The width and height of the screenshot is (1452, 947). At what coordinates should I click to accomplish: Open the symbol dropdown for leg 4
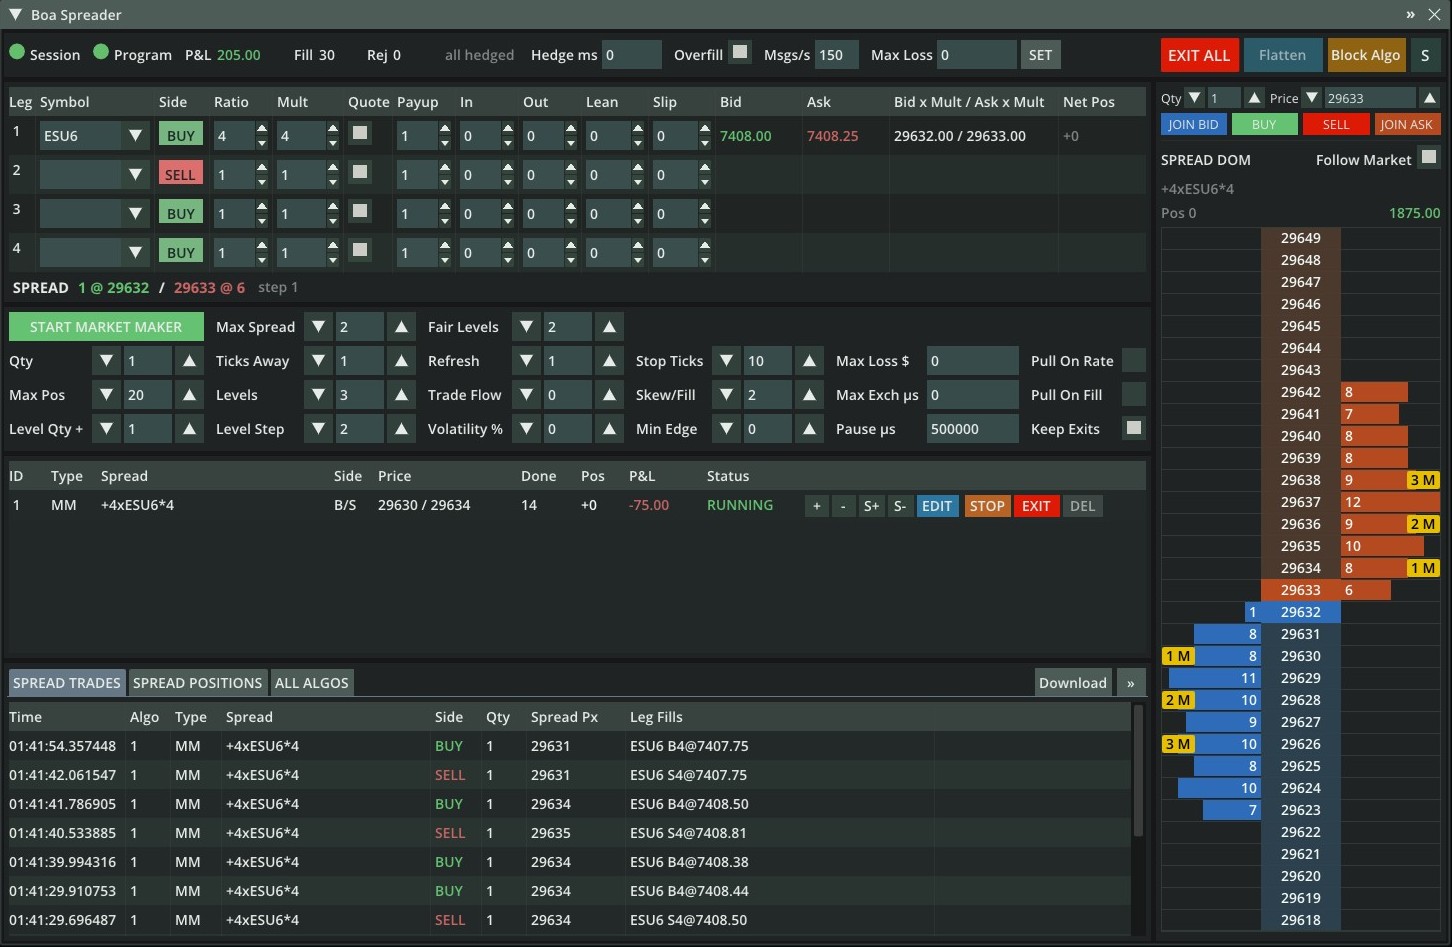[x=135, y=253]
